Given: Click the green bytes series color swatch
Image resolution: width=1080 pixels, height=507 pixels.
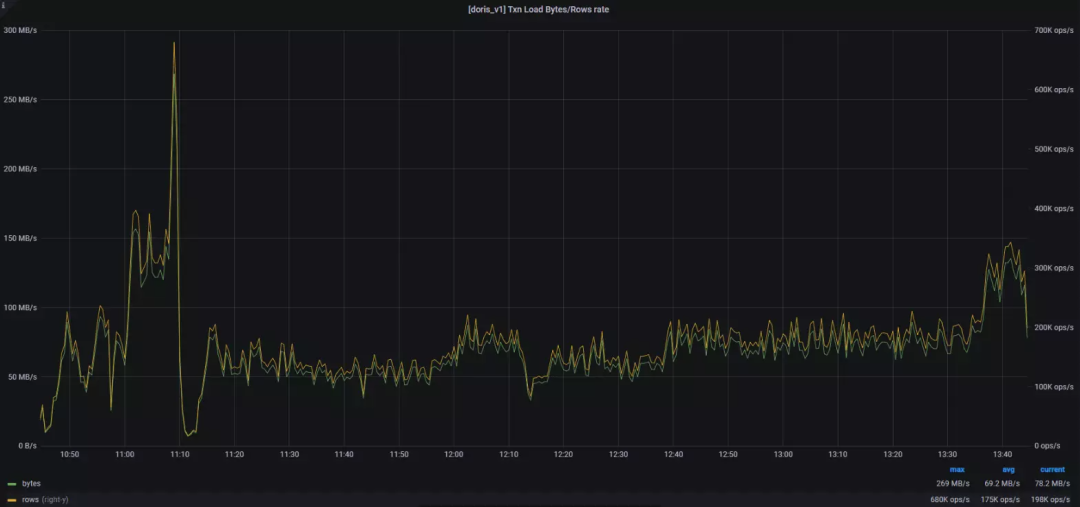Looking at the screenshot, I should pos(12,484).
